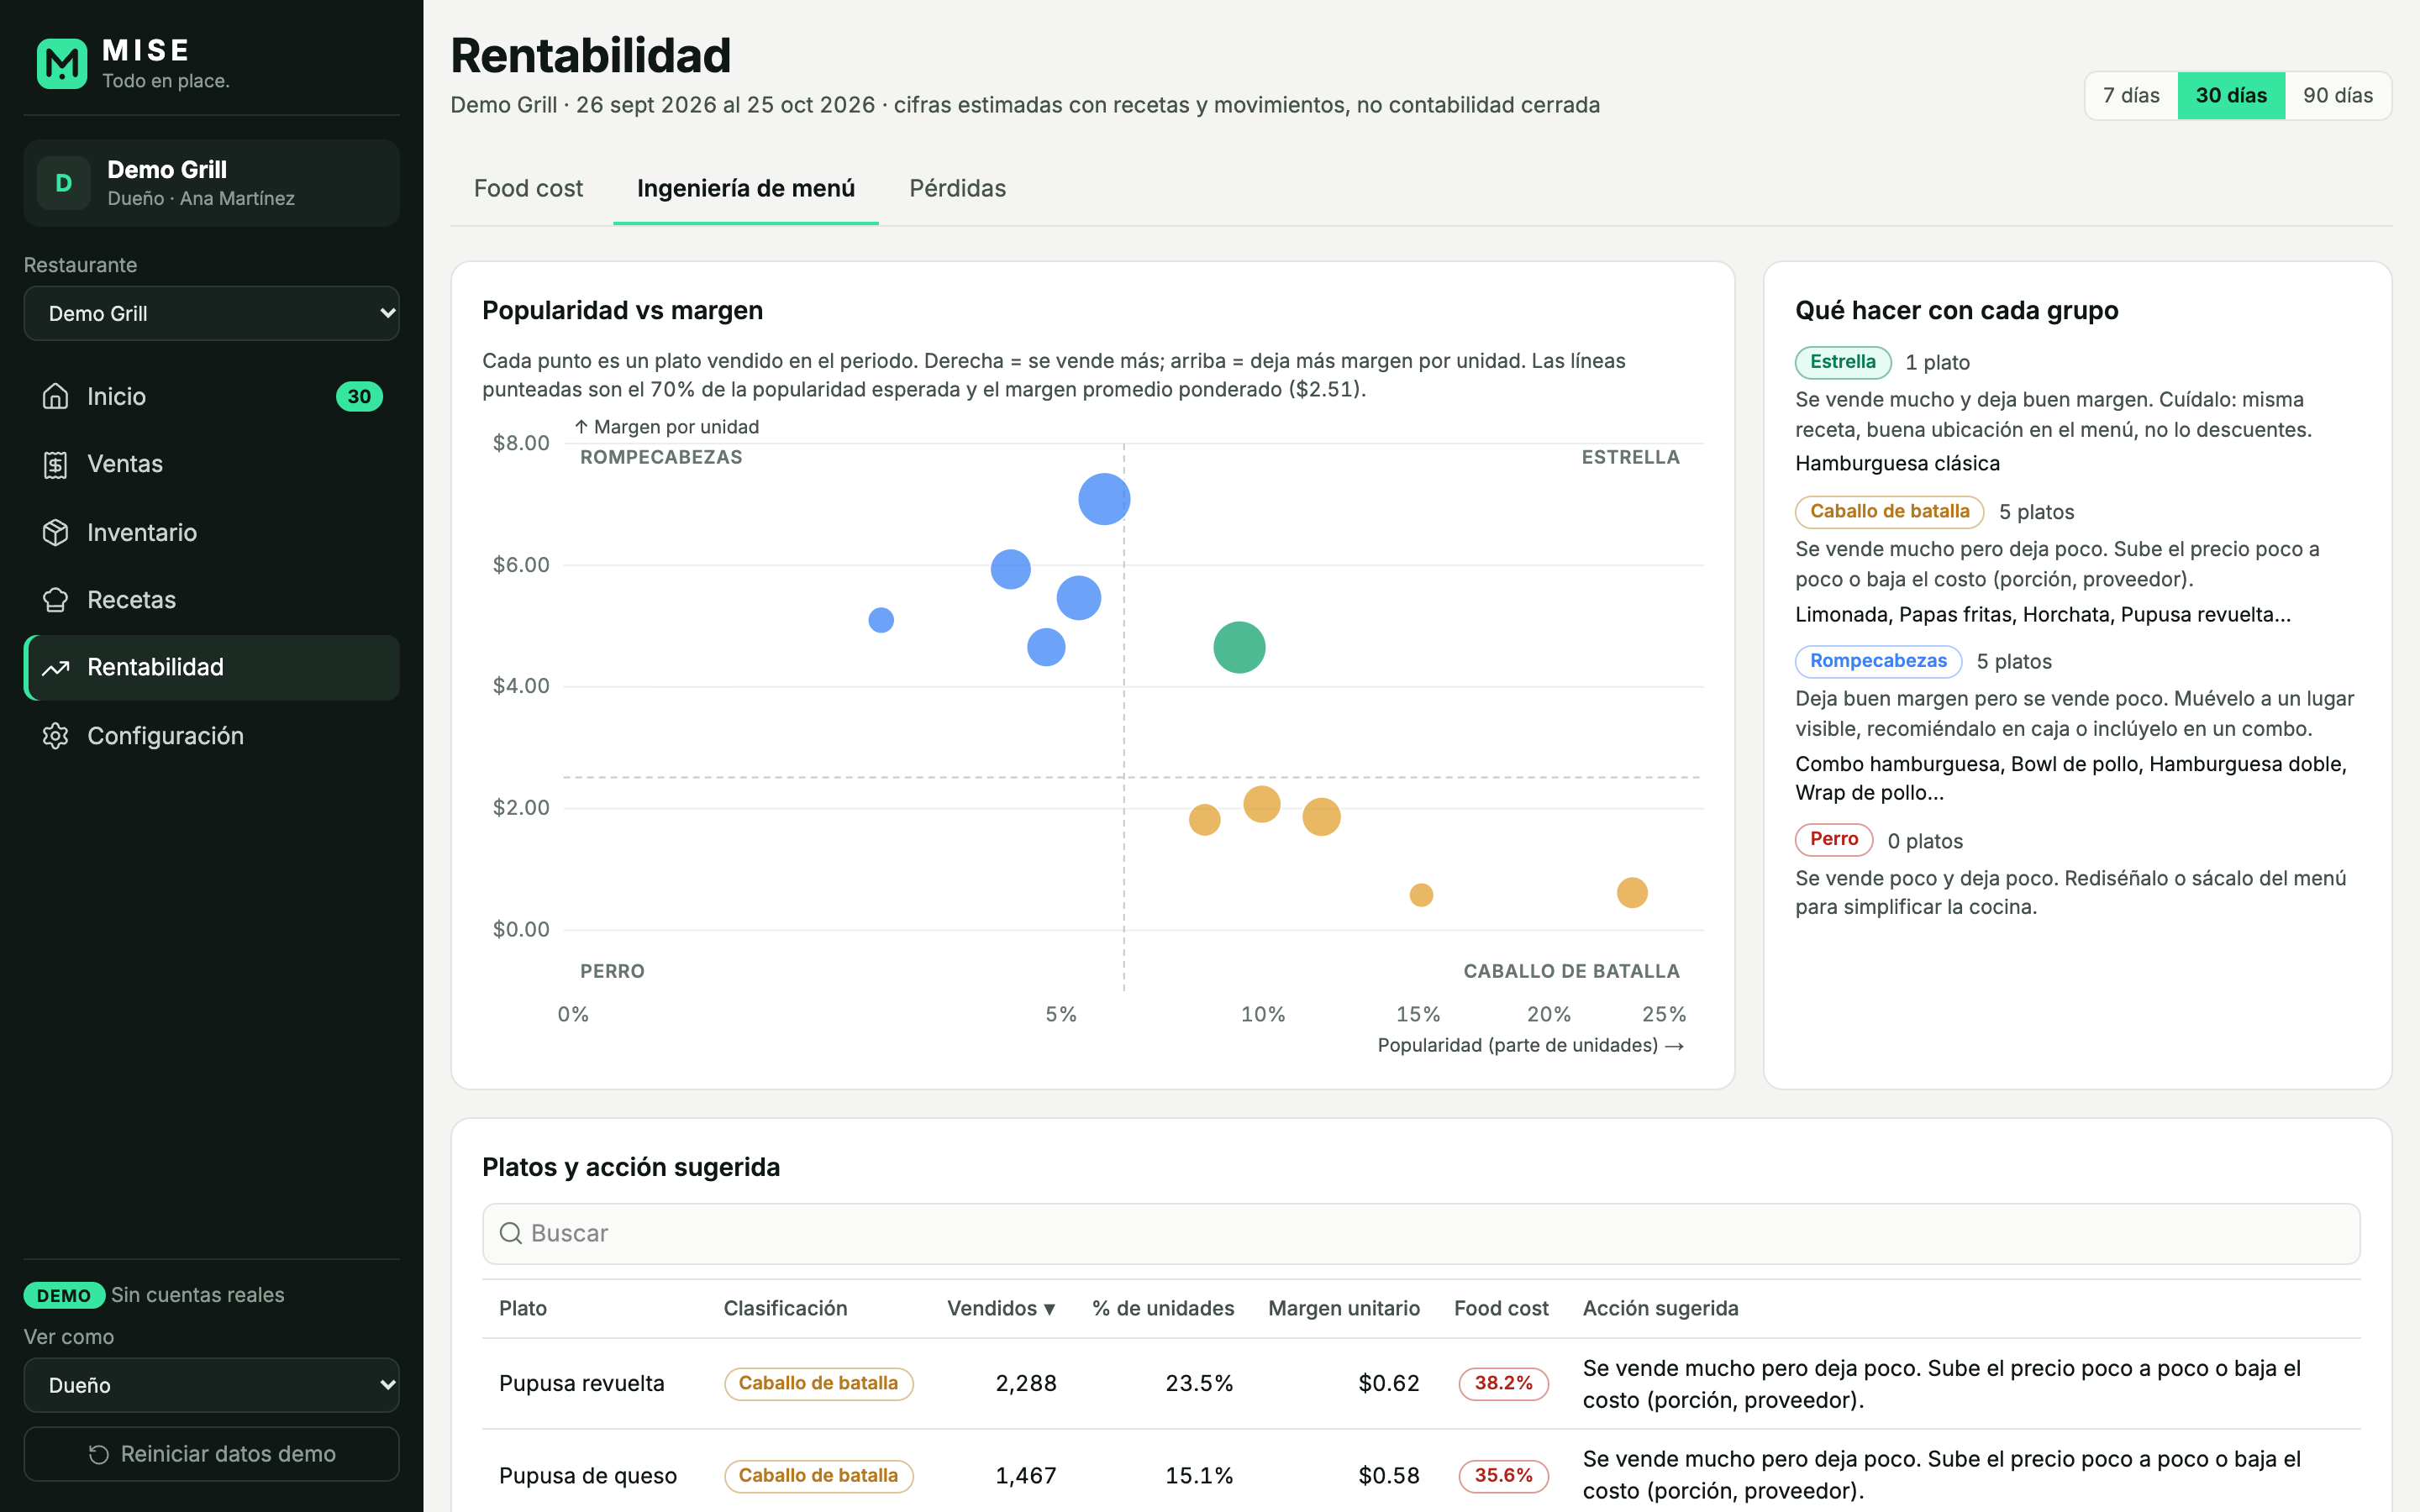This screenshot has width=2420, height=1512.
Task: Switch to the Pérdidas tab
Action: click(x=957, y=189)
